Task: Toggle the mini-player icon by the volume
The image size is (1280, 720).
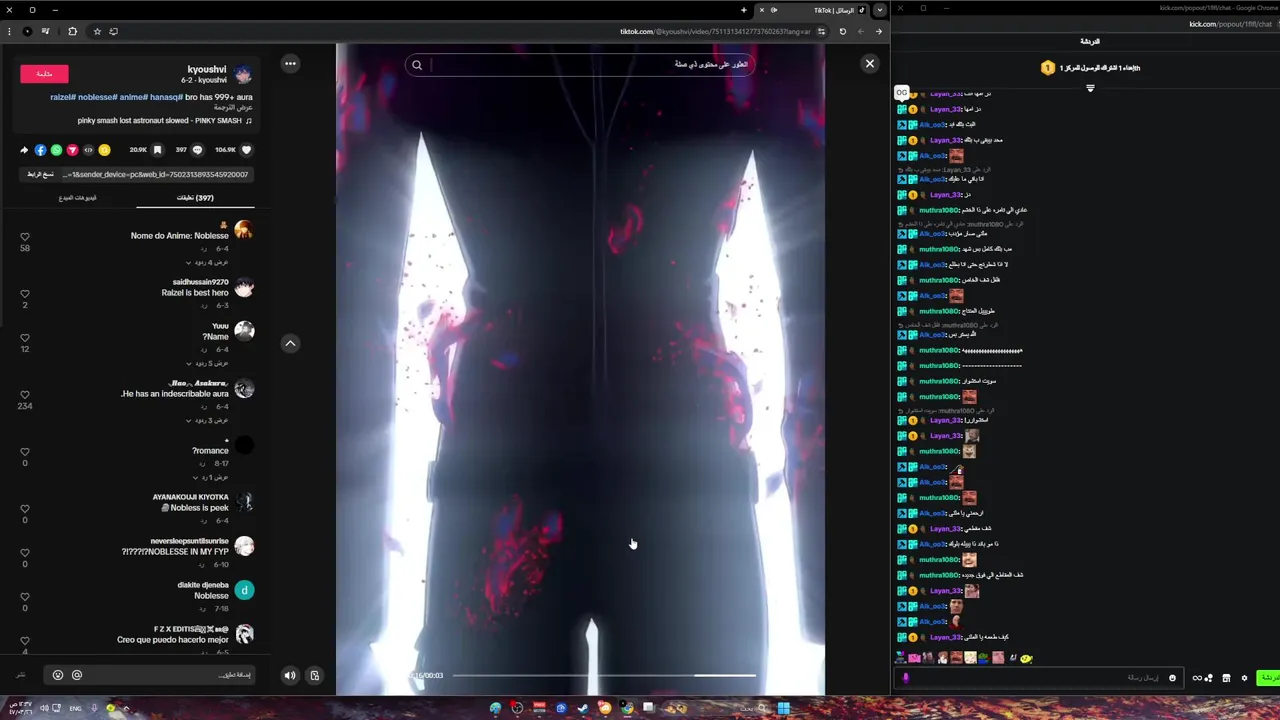Action: [314, 675]
